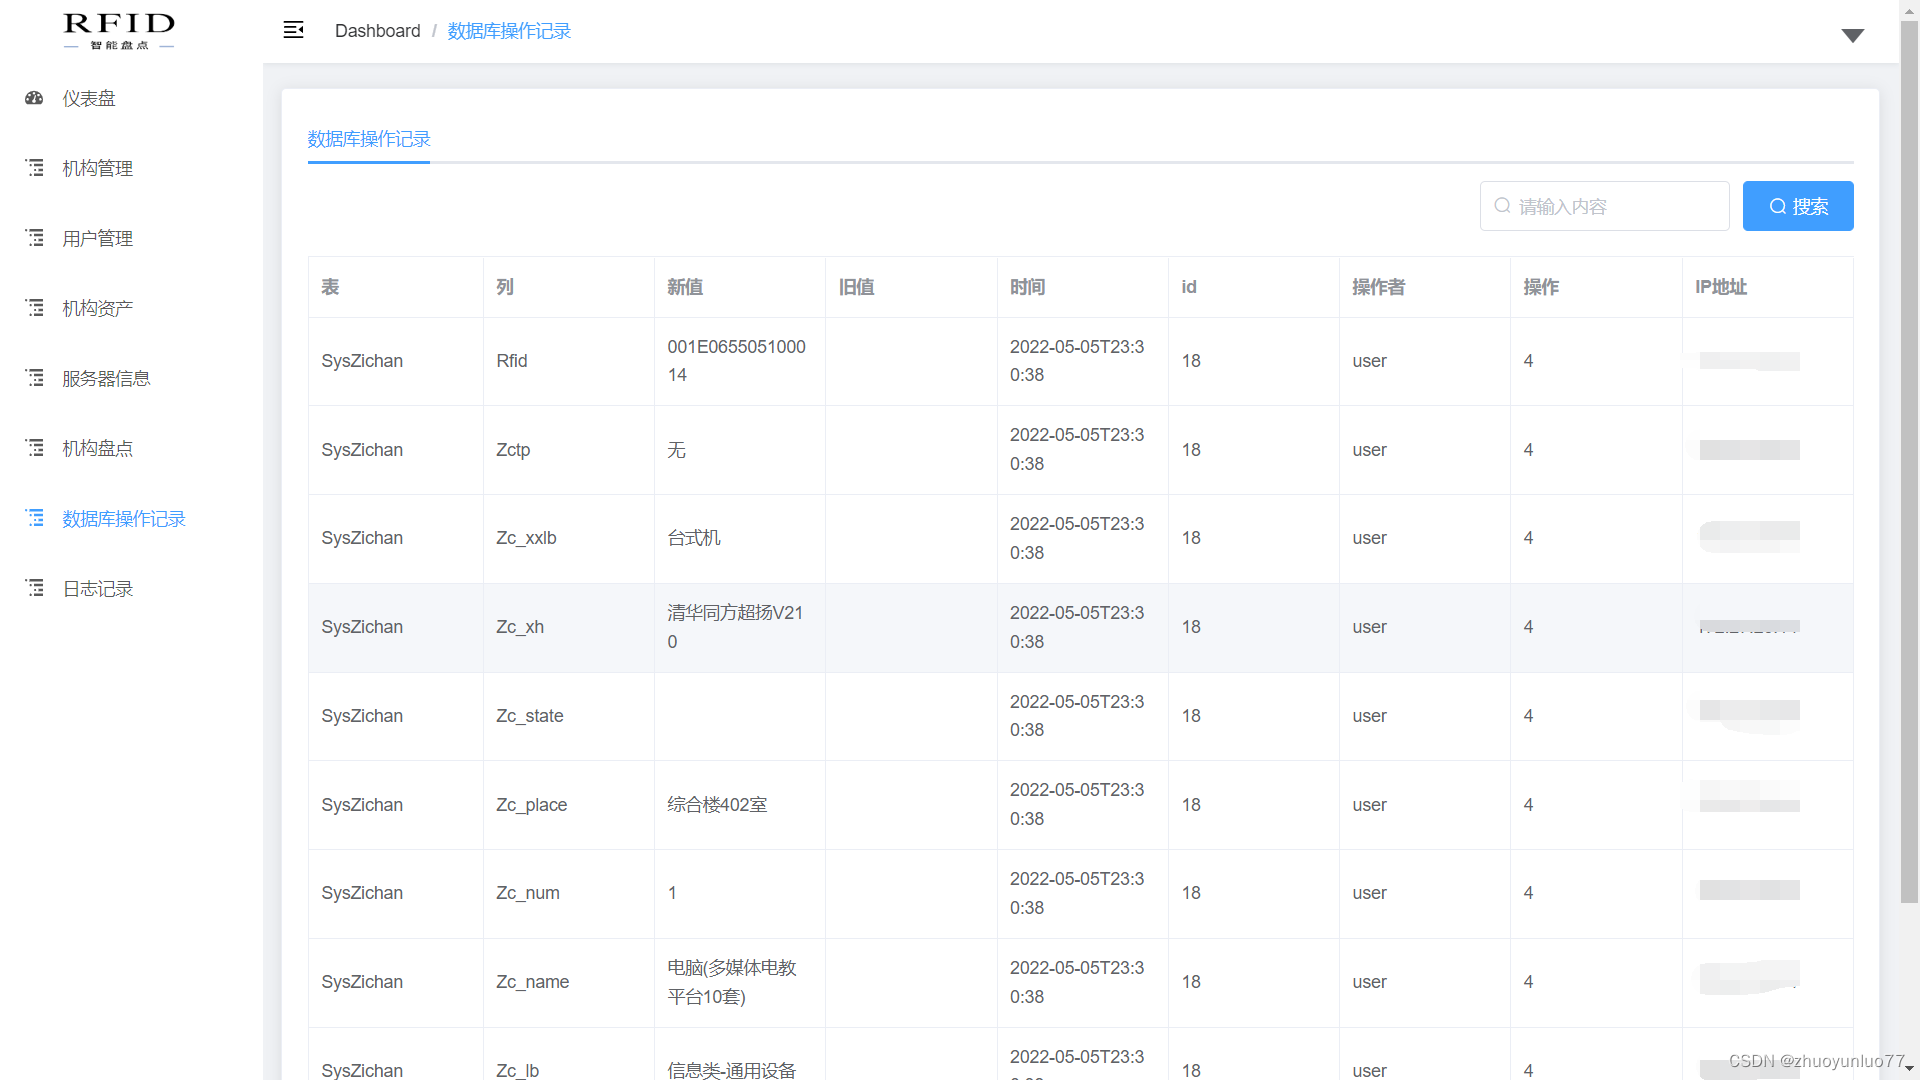Click the RFID 智能盘点 logo
The width and height of the screenshot is (1920, 1080).
[x=119, y=30]
